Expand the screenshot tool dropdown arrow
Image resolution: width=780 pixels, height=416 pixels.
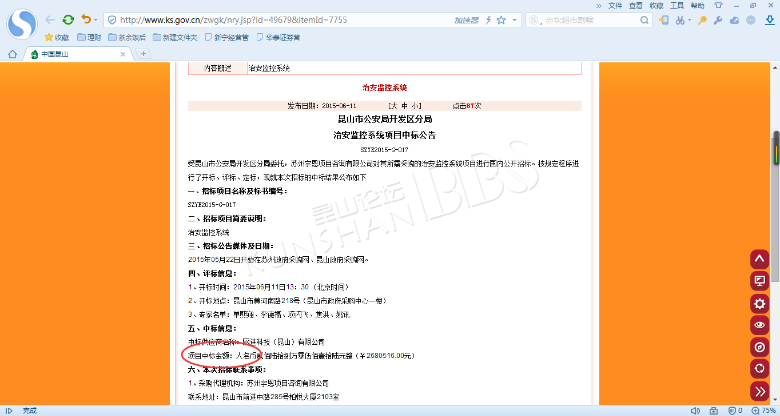[x=689, y=20]
